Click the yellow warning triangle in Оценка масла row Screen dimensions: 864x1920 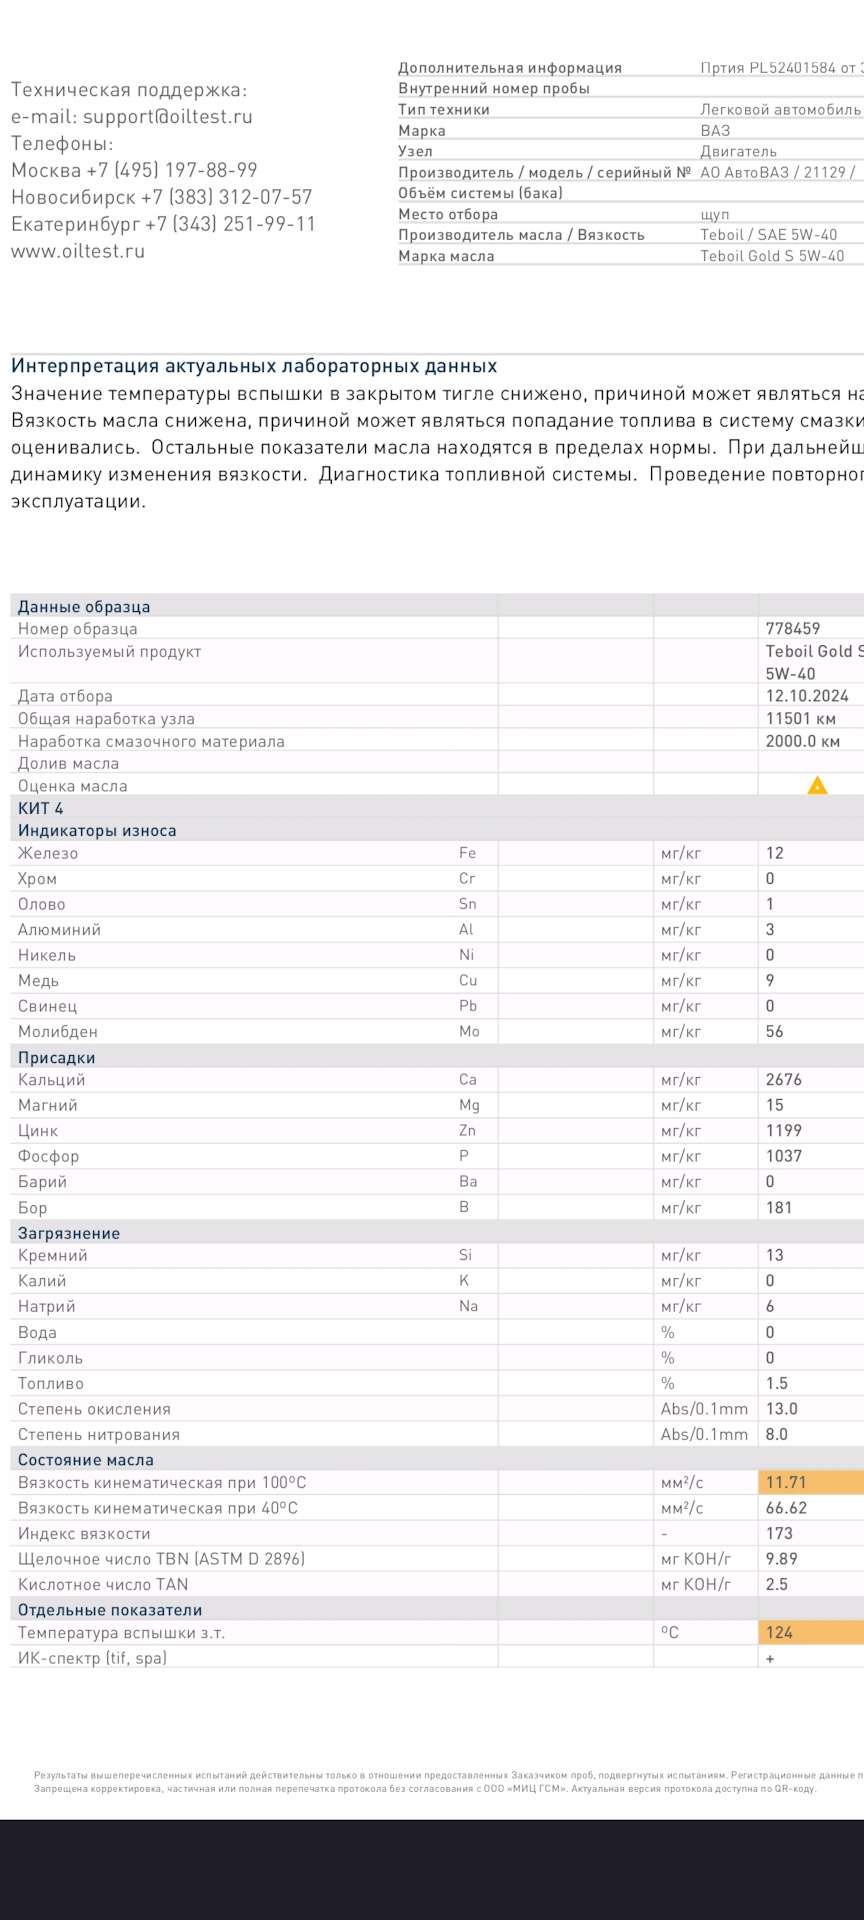coord(817,786)
